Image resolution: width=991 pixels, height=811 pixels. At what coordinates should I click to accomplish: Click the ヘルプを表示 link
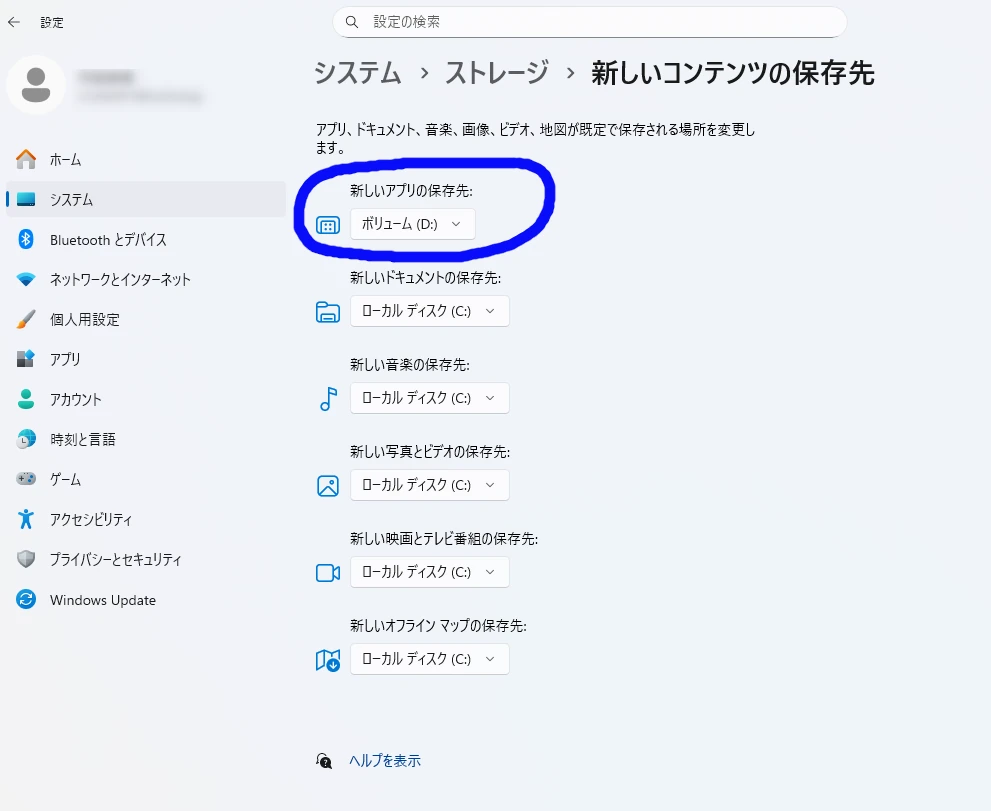[386, 760]
